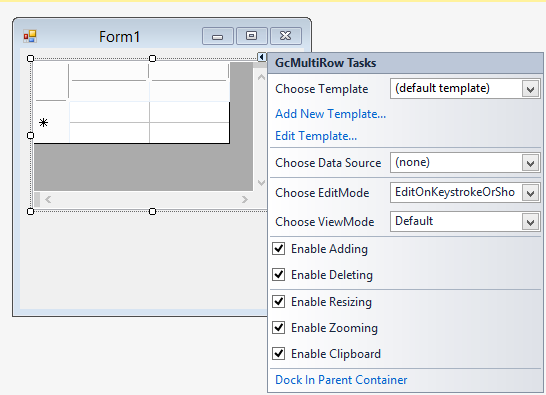The image size is (546, 395).
Task: Click the new row asterisk indicator
Action: [44, 123]
